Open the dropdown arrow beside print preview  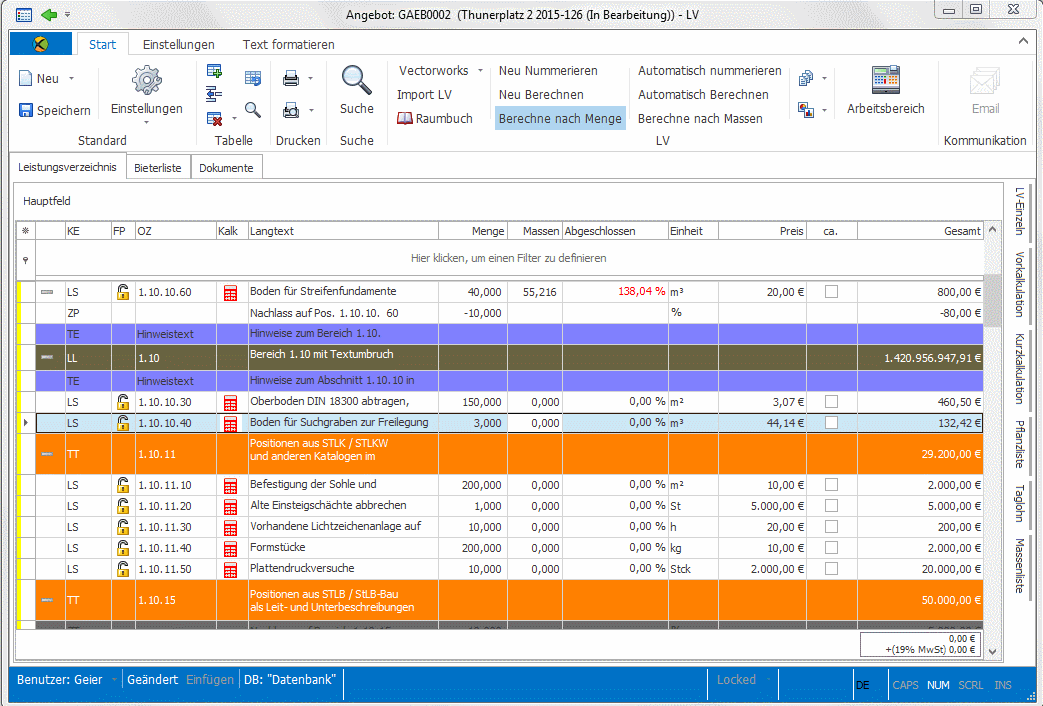311,110
